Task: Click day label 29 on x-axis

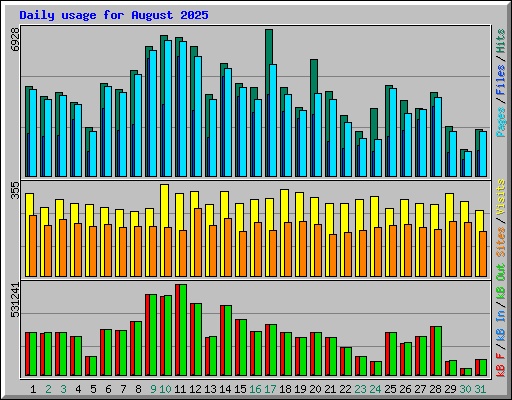Action: [450, 389]
